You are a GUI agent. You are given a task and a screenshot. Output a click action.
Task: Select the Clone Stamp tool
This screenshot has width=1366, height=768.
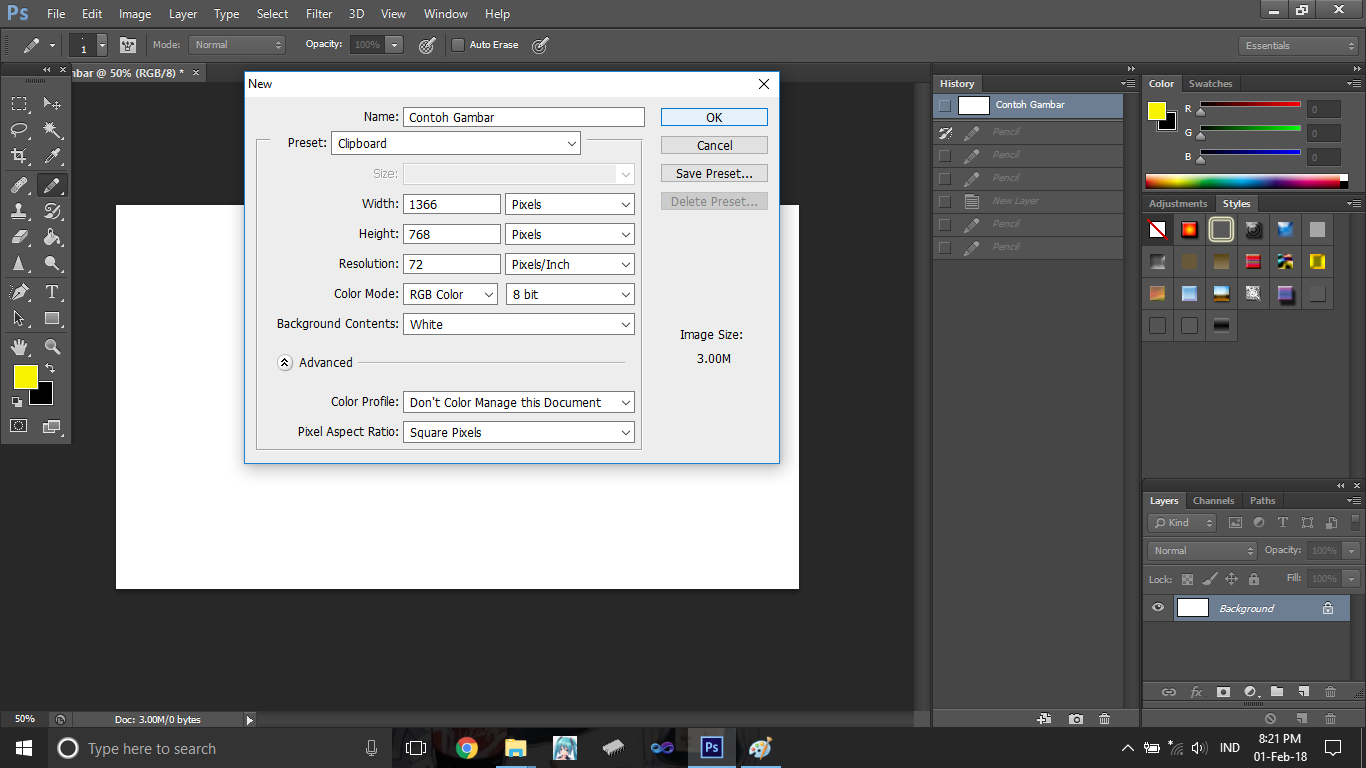[x=19, y=211]
